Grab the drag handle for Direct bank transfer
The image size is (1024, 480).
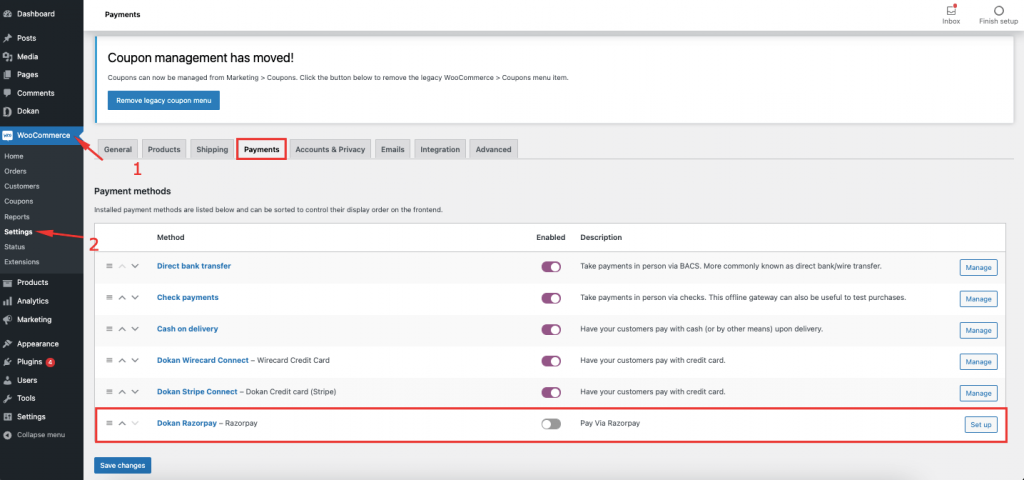pyautogui.click(x=109, y=266)
